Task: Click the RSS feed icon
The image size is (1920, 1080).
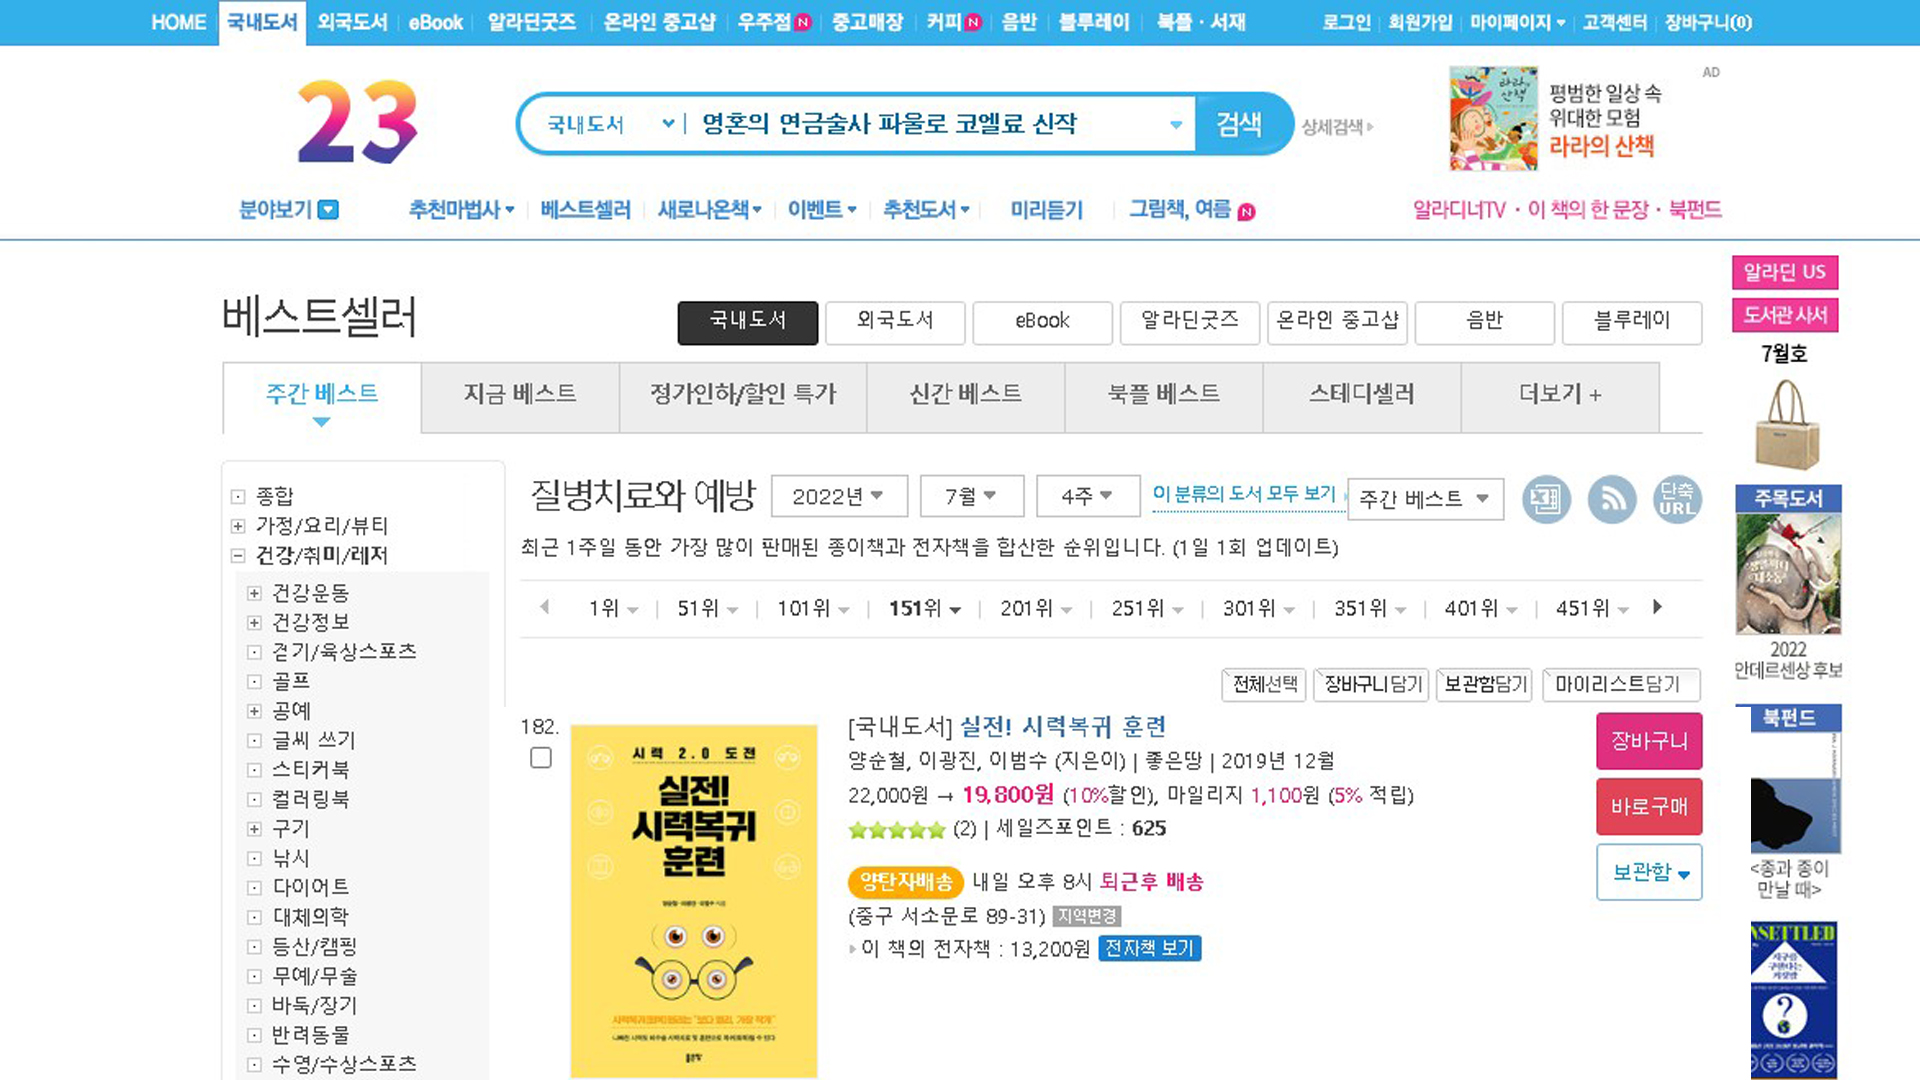Action: [1612, 499]
